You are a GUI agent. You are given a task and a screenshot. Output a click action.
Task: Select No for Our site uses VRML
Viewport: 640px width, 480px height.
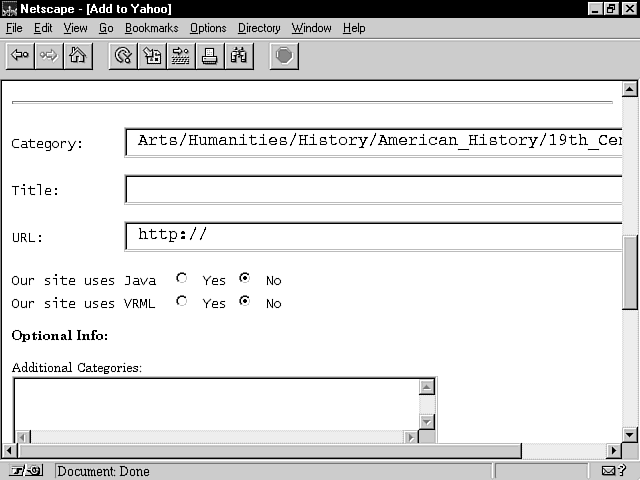click(244, 301)
